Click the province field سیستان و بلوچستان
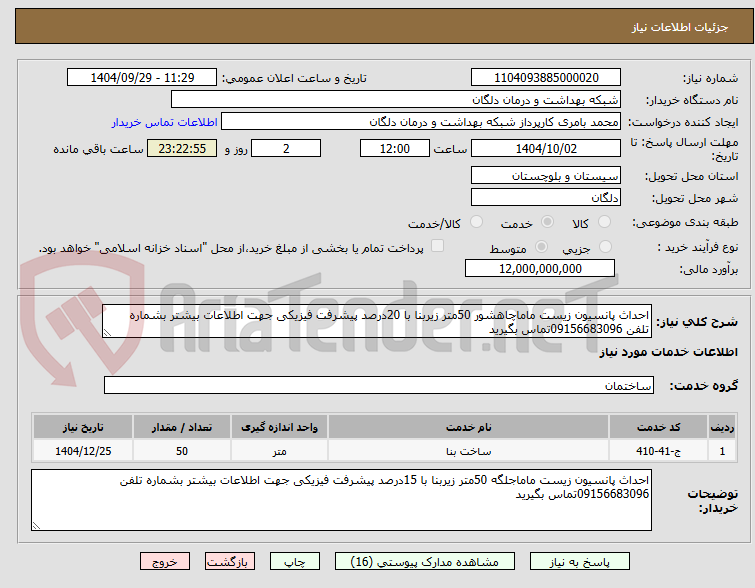The height and width of the screenshot is (588, 755). pyautogui.click(x=546, y=176)
